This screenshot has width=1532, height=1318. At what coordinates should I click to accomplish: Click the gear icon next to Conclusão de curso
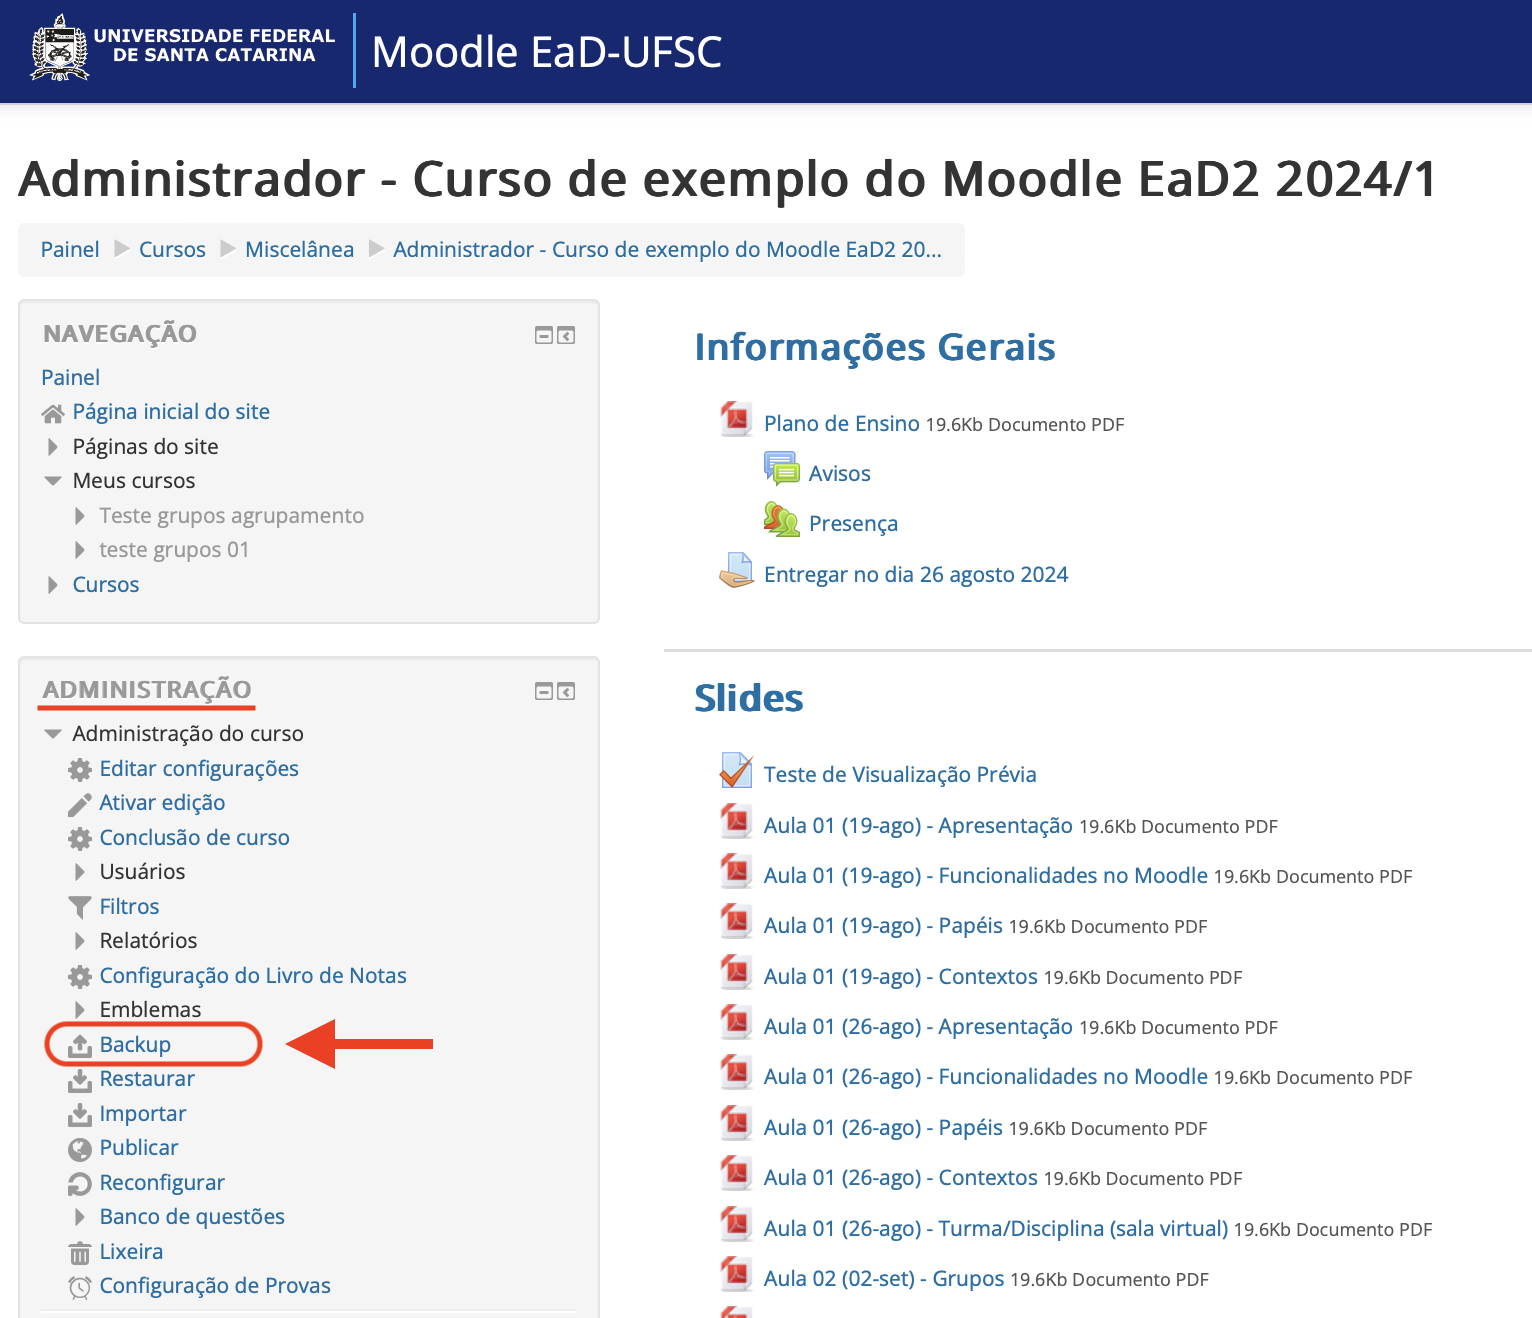pyautogui.click(x=80, y=838)
